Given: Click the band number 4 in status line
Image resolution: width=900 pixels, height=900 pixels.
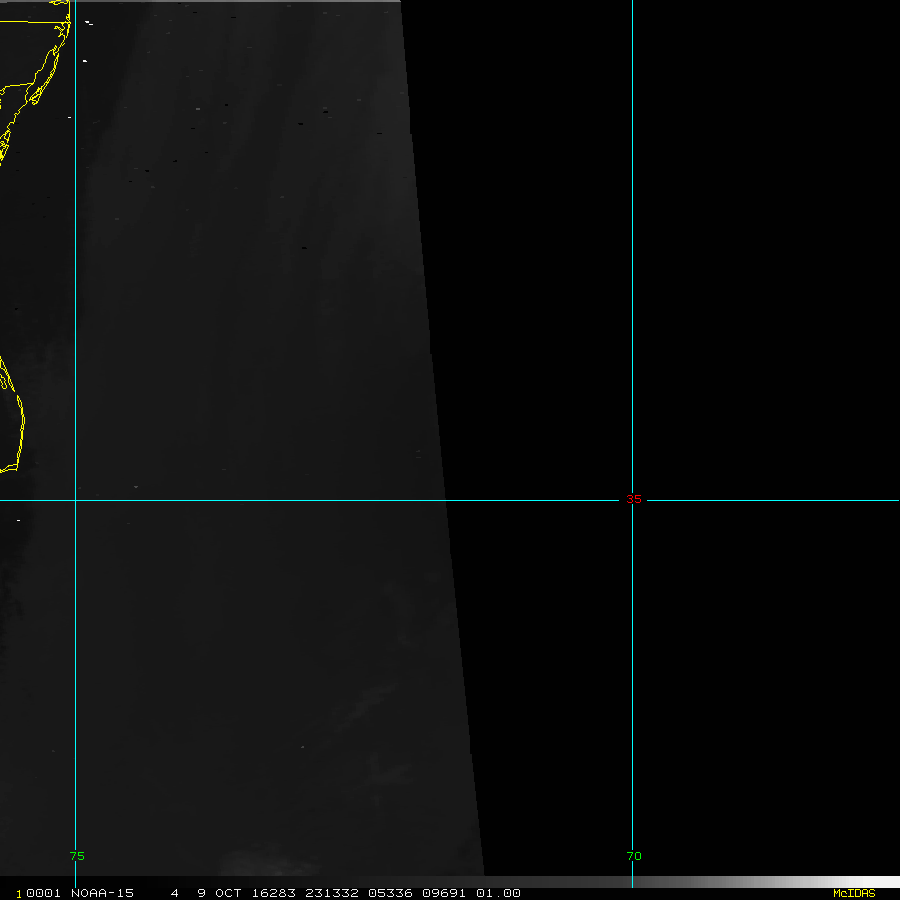Looking at the screenshot, I should pyautogui.click(x=174, y=893).
